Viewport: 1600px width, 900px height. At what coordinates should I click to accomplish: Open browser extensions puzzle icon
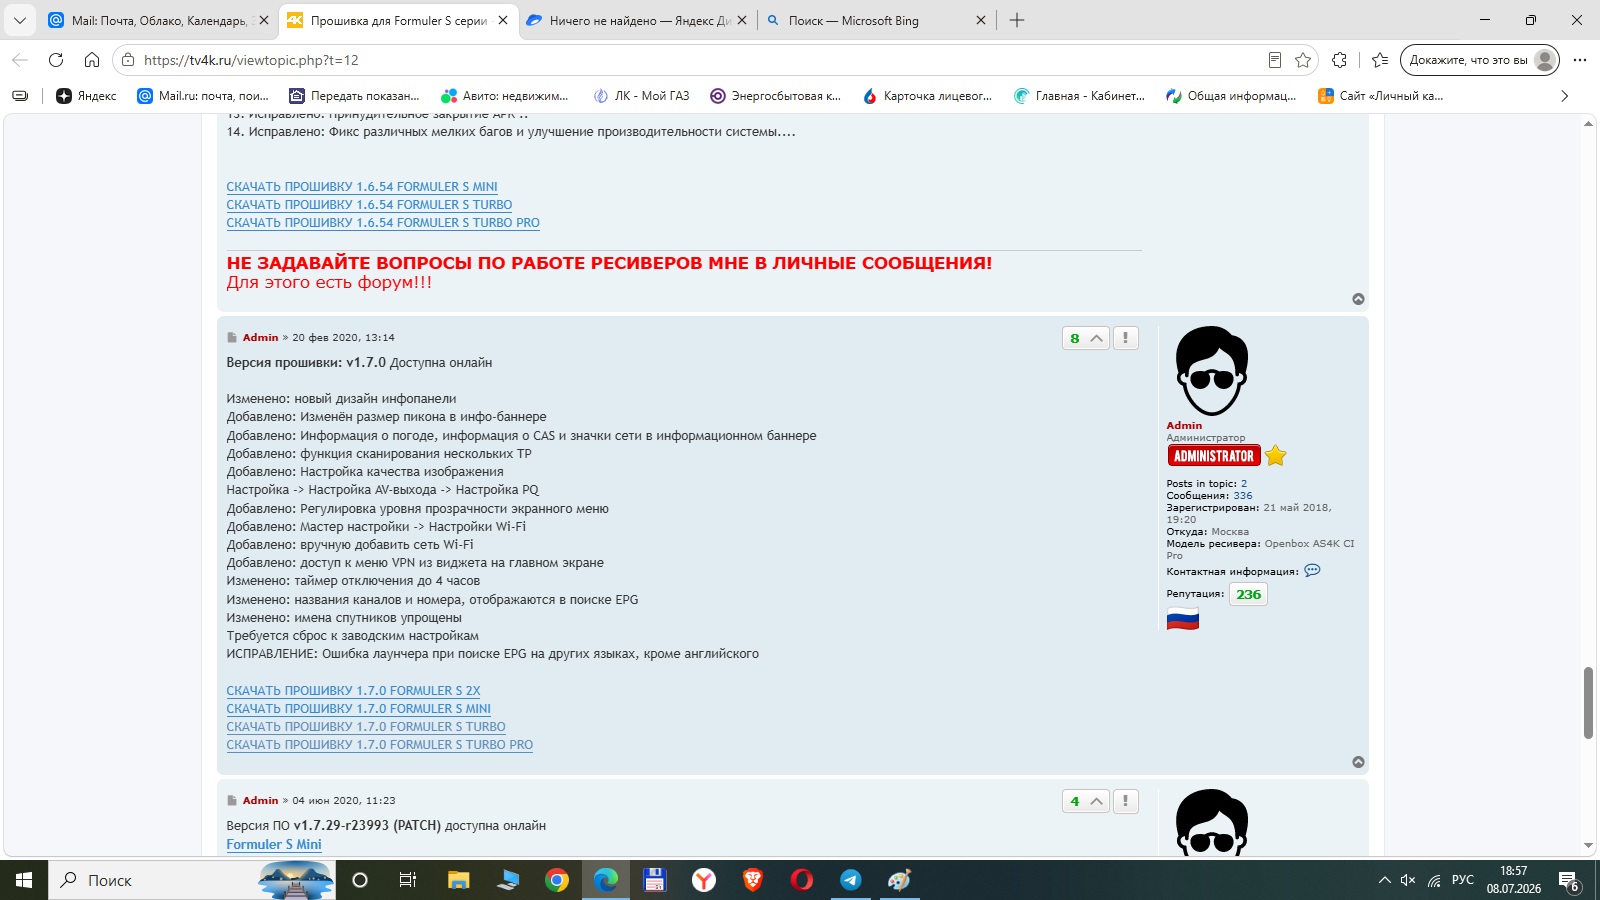pos(1340,60)
